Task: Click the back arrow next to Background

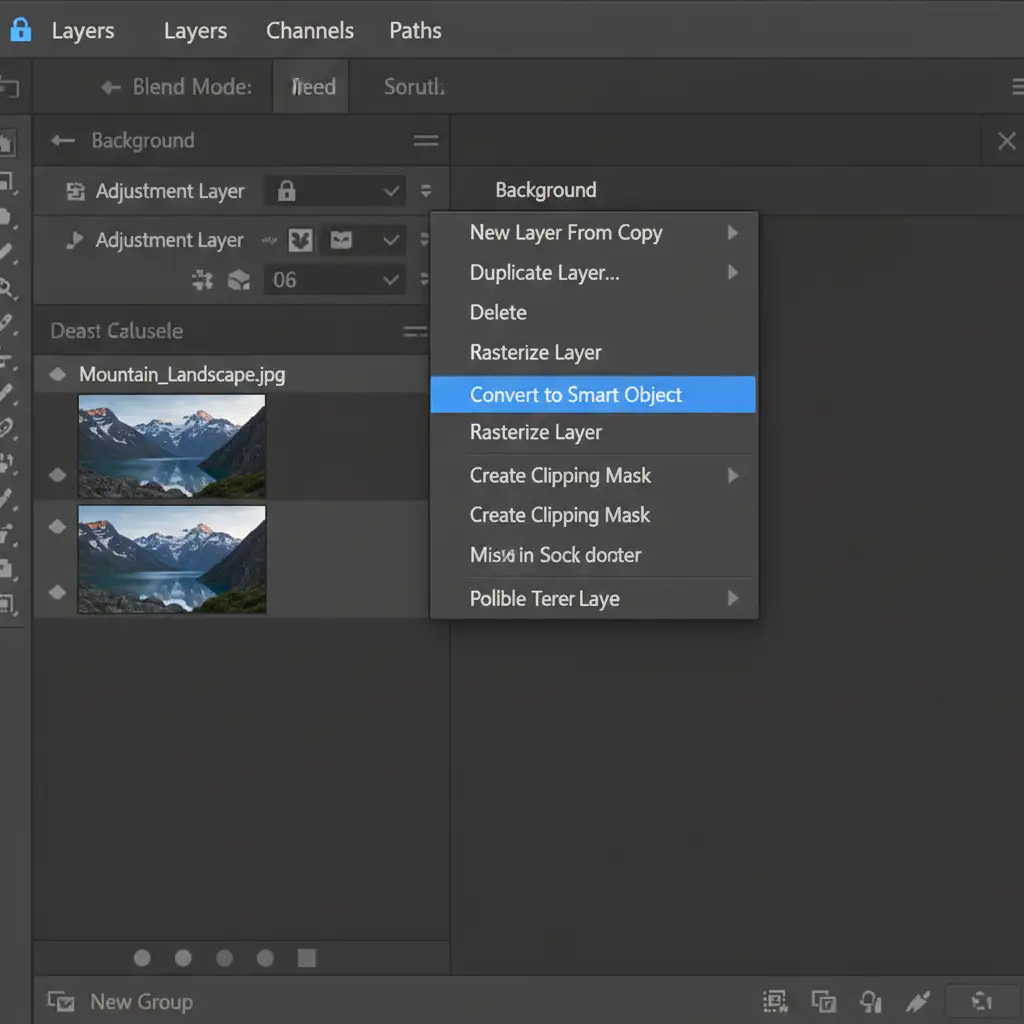Action: click(63, 141)
